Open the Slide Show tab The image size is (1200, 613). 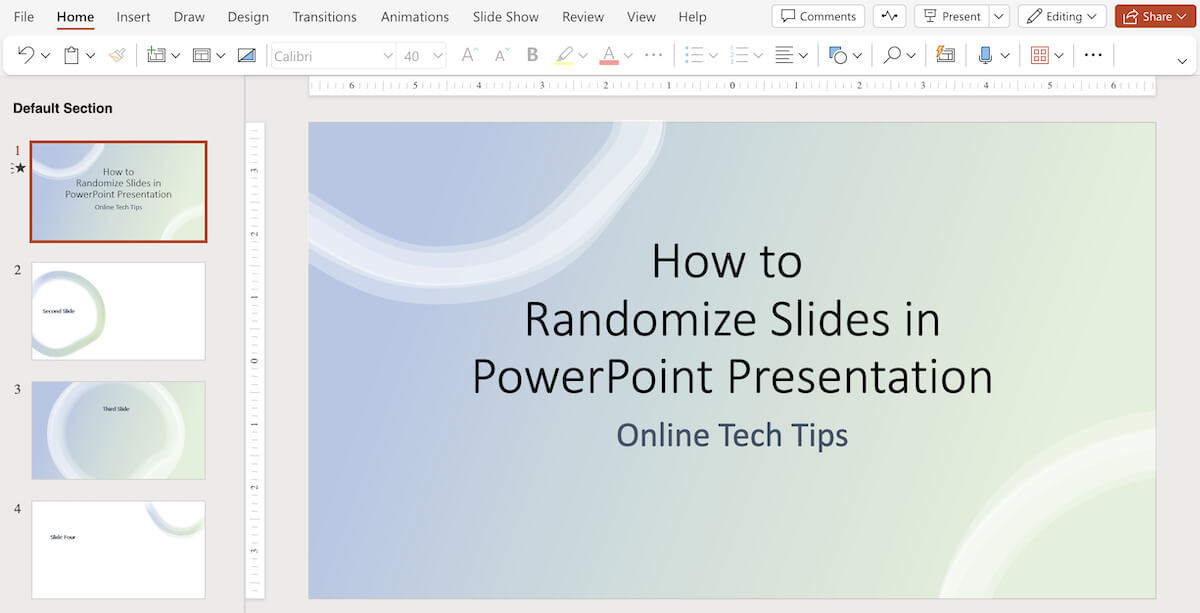[505, 16]
